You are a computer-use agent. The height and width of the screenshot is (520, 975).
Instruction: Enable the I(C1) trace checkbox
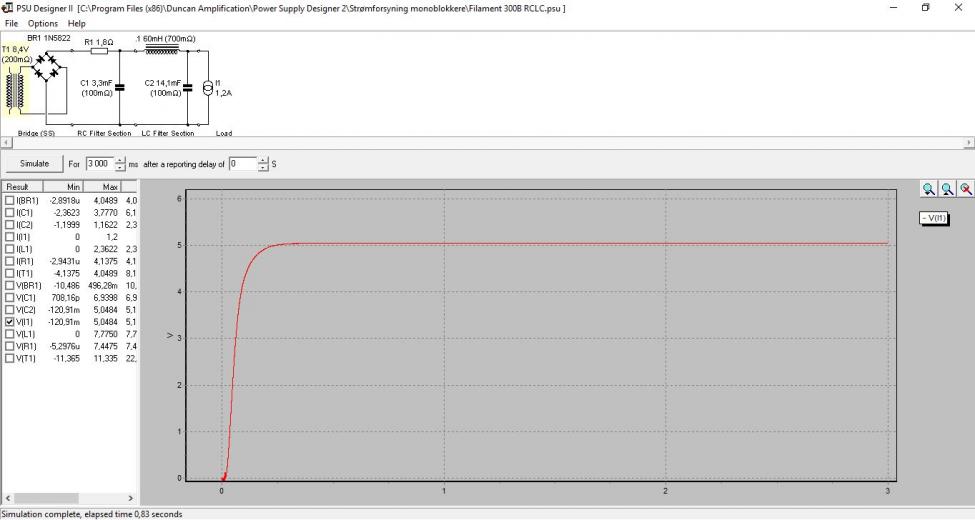click(x=9, y=213)
